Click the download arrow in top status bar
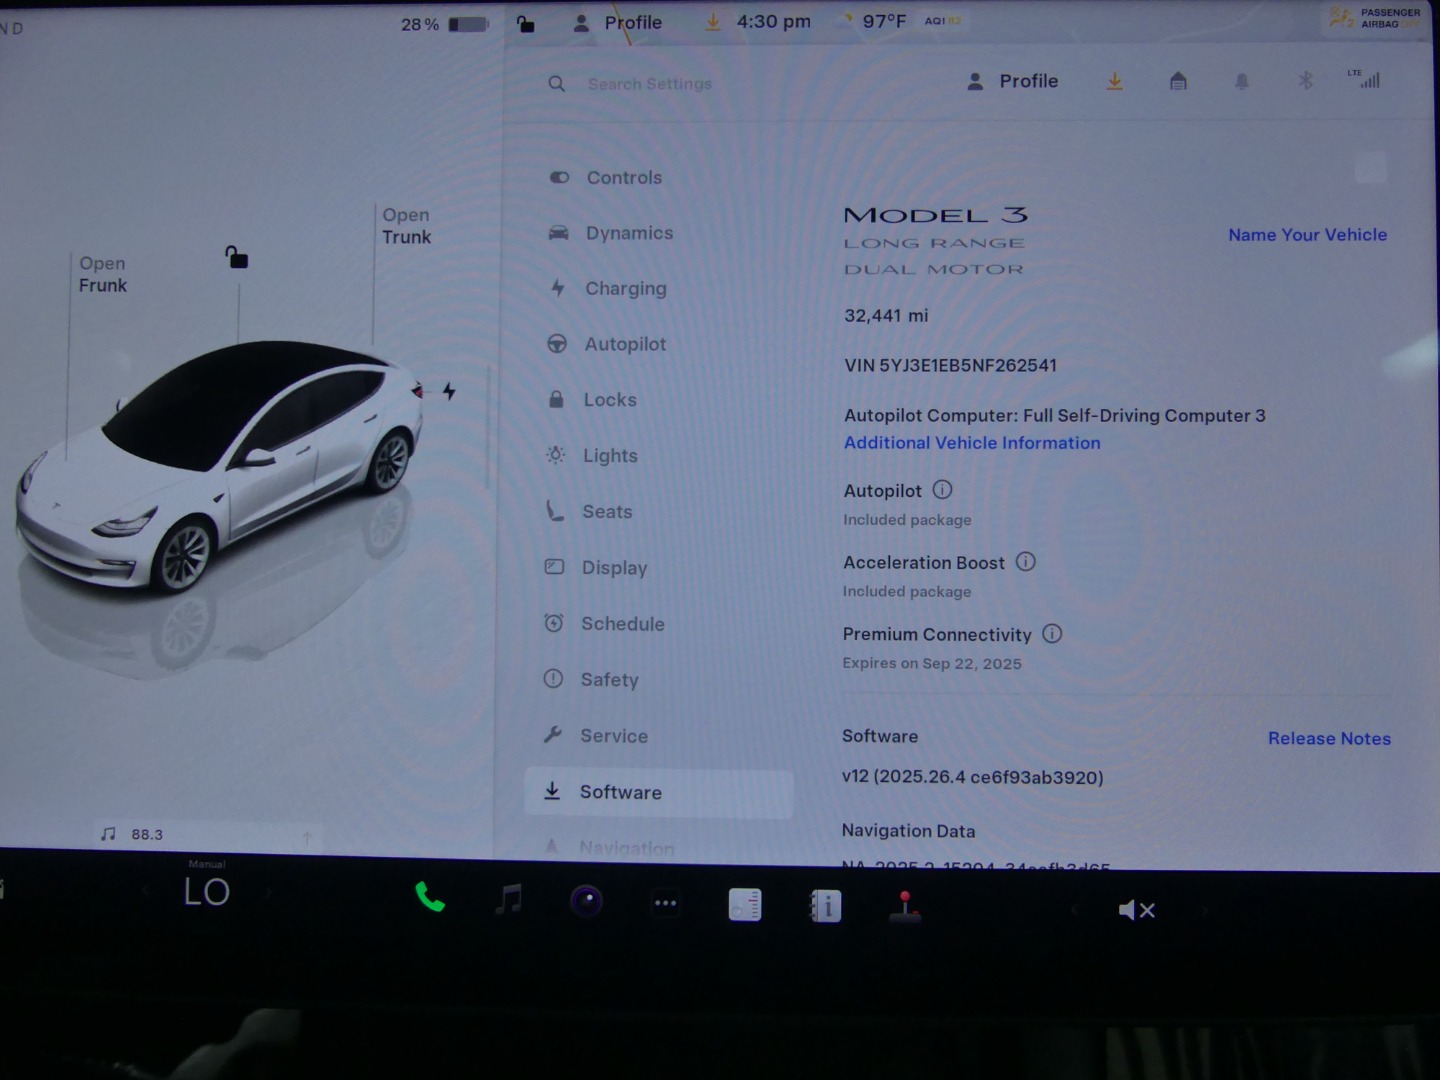The height and width of the screenshot is (1080, 1440). click(713, 22)
